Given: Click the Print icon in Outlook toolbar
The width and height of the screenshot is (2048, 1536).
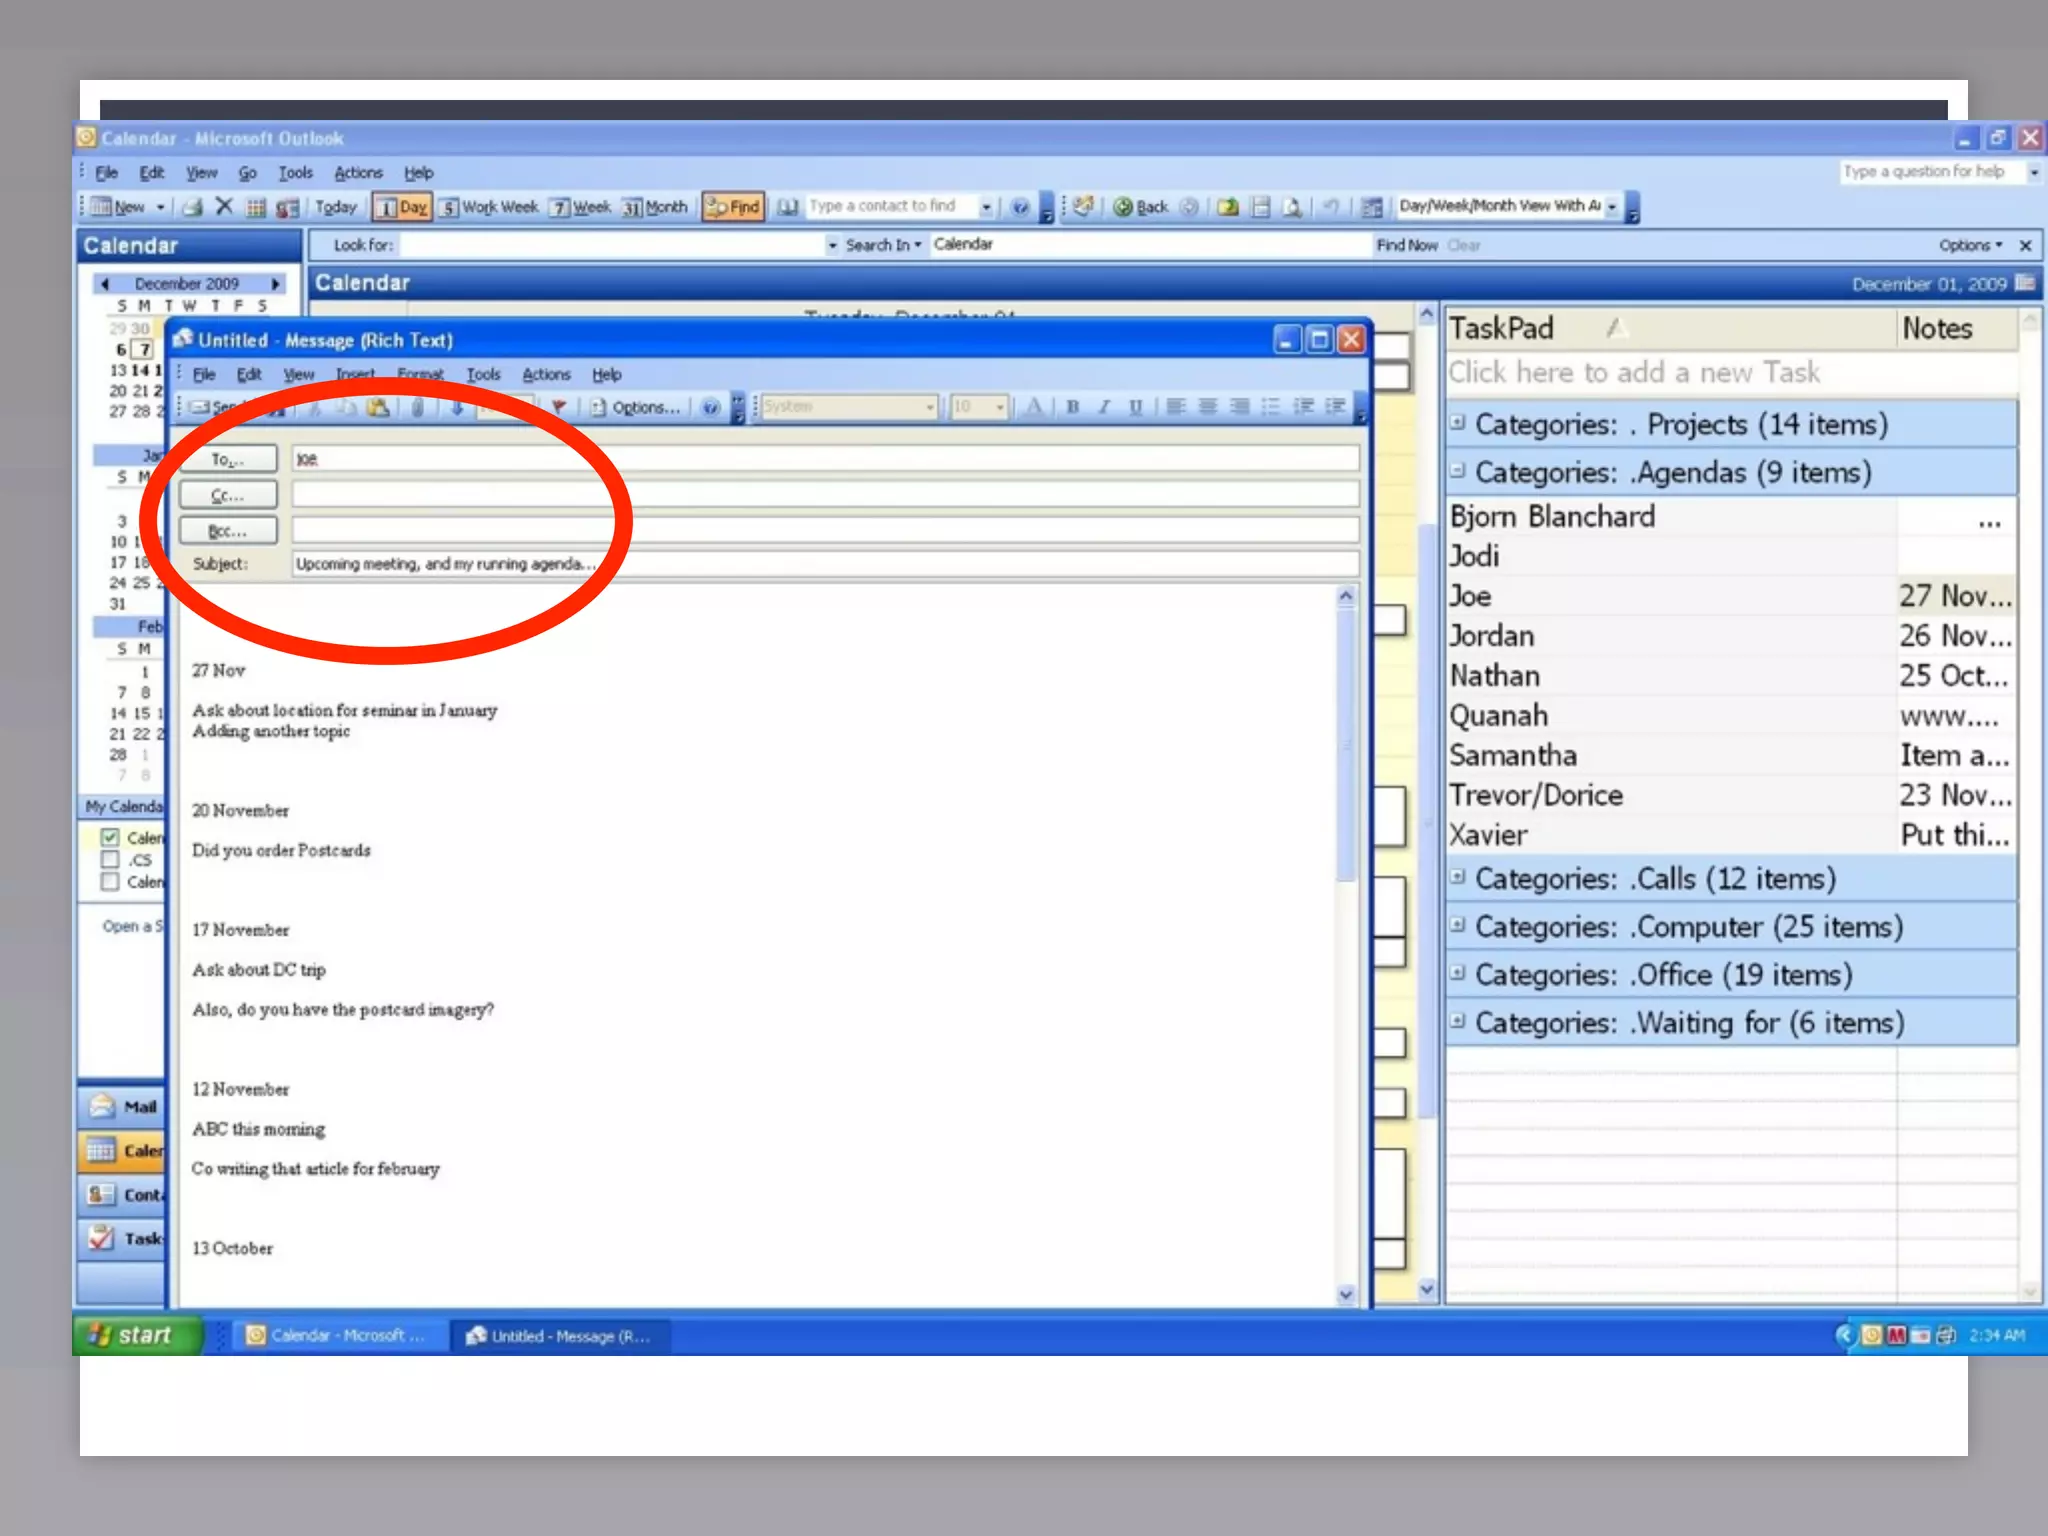Looking at the screenshot, I should pyautogui.click(x=193, y=207).
